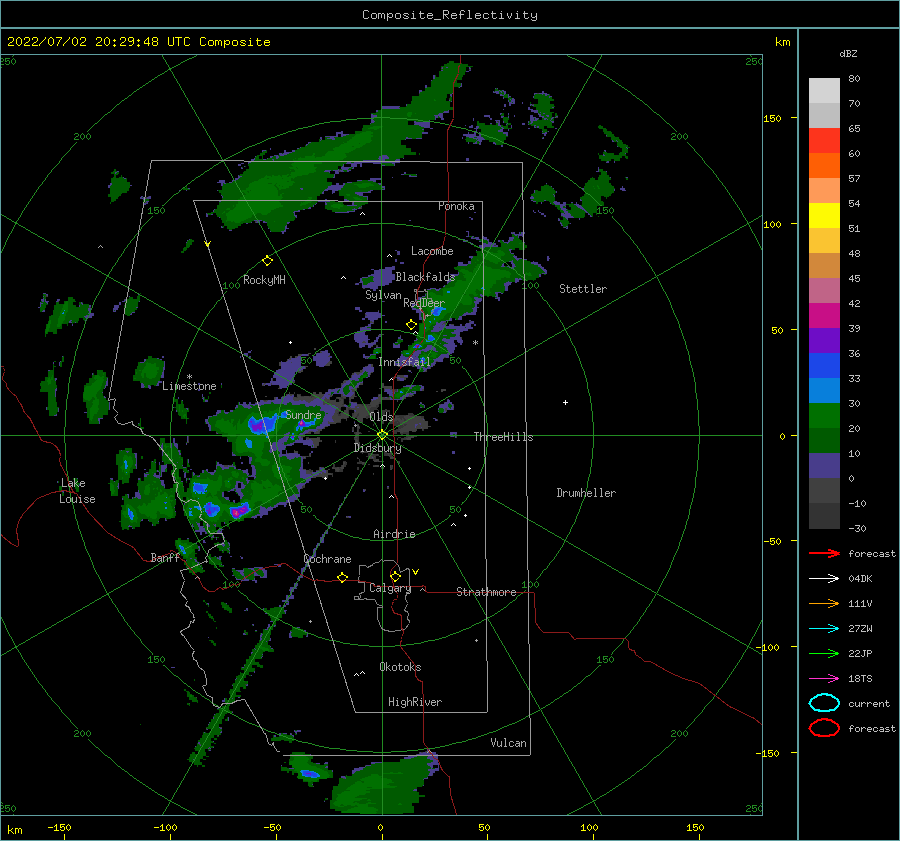The width and height of the screenshot is (900, 841).
Task: Click the 54 dBZ yellow color swatch
Action: 824,215
